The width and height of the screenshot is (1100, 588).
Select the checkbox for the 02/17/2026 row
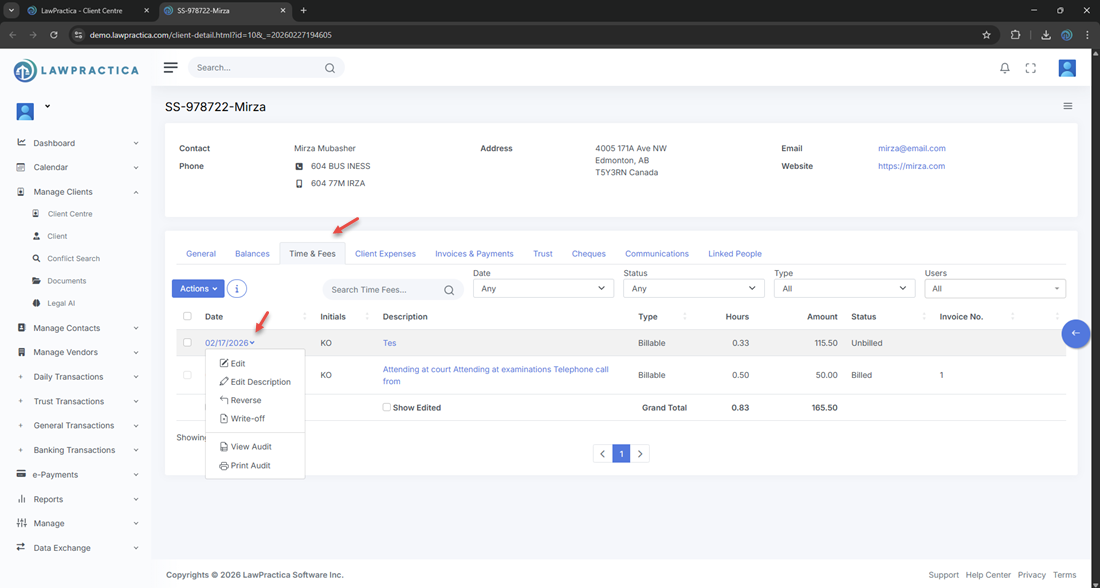tap(187, 343)
